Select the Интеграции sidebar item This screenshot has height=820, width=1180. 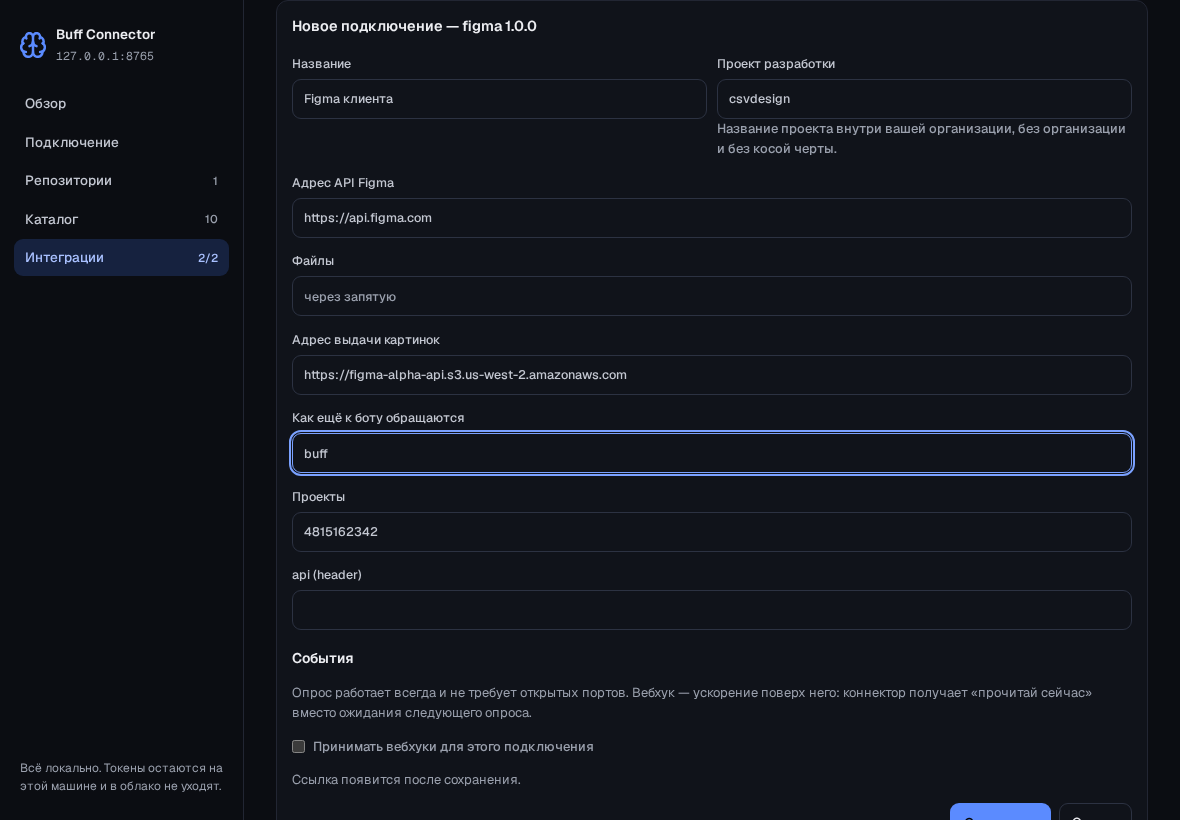coord(121,257)
